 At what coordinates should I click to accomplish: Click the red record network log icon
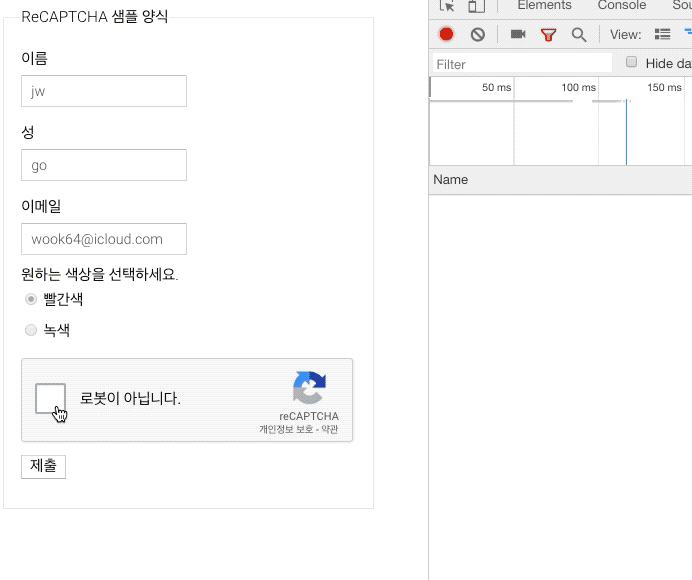(446, 34)
